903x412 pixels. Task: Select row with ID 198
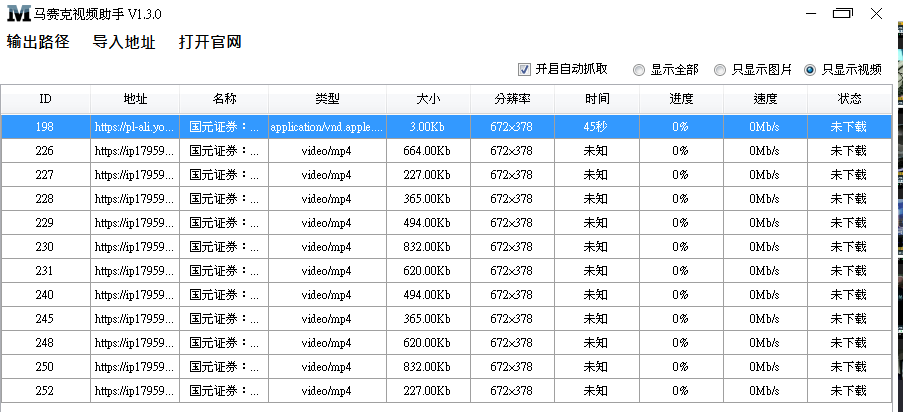[446, 127]
